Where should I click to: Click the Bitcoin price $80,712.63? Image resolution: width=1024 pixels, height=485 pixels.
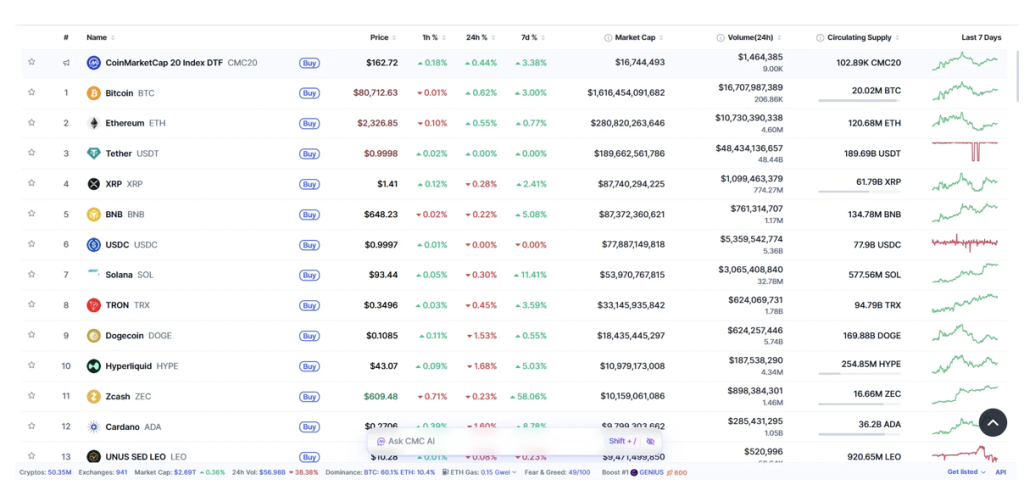(376, 93)
